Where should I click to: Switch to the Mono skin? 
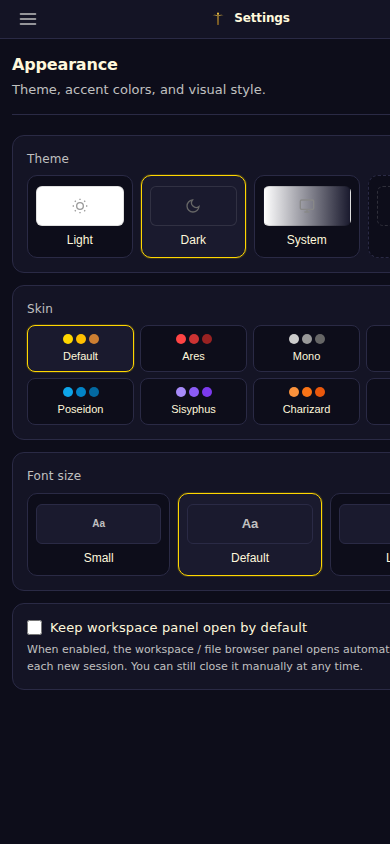(307, 348)
